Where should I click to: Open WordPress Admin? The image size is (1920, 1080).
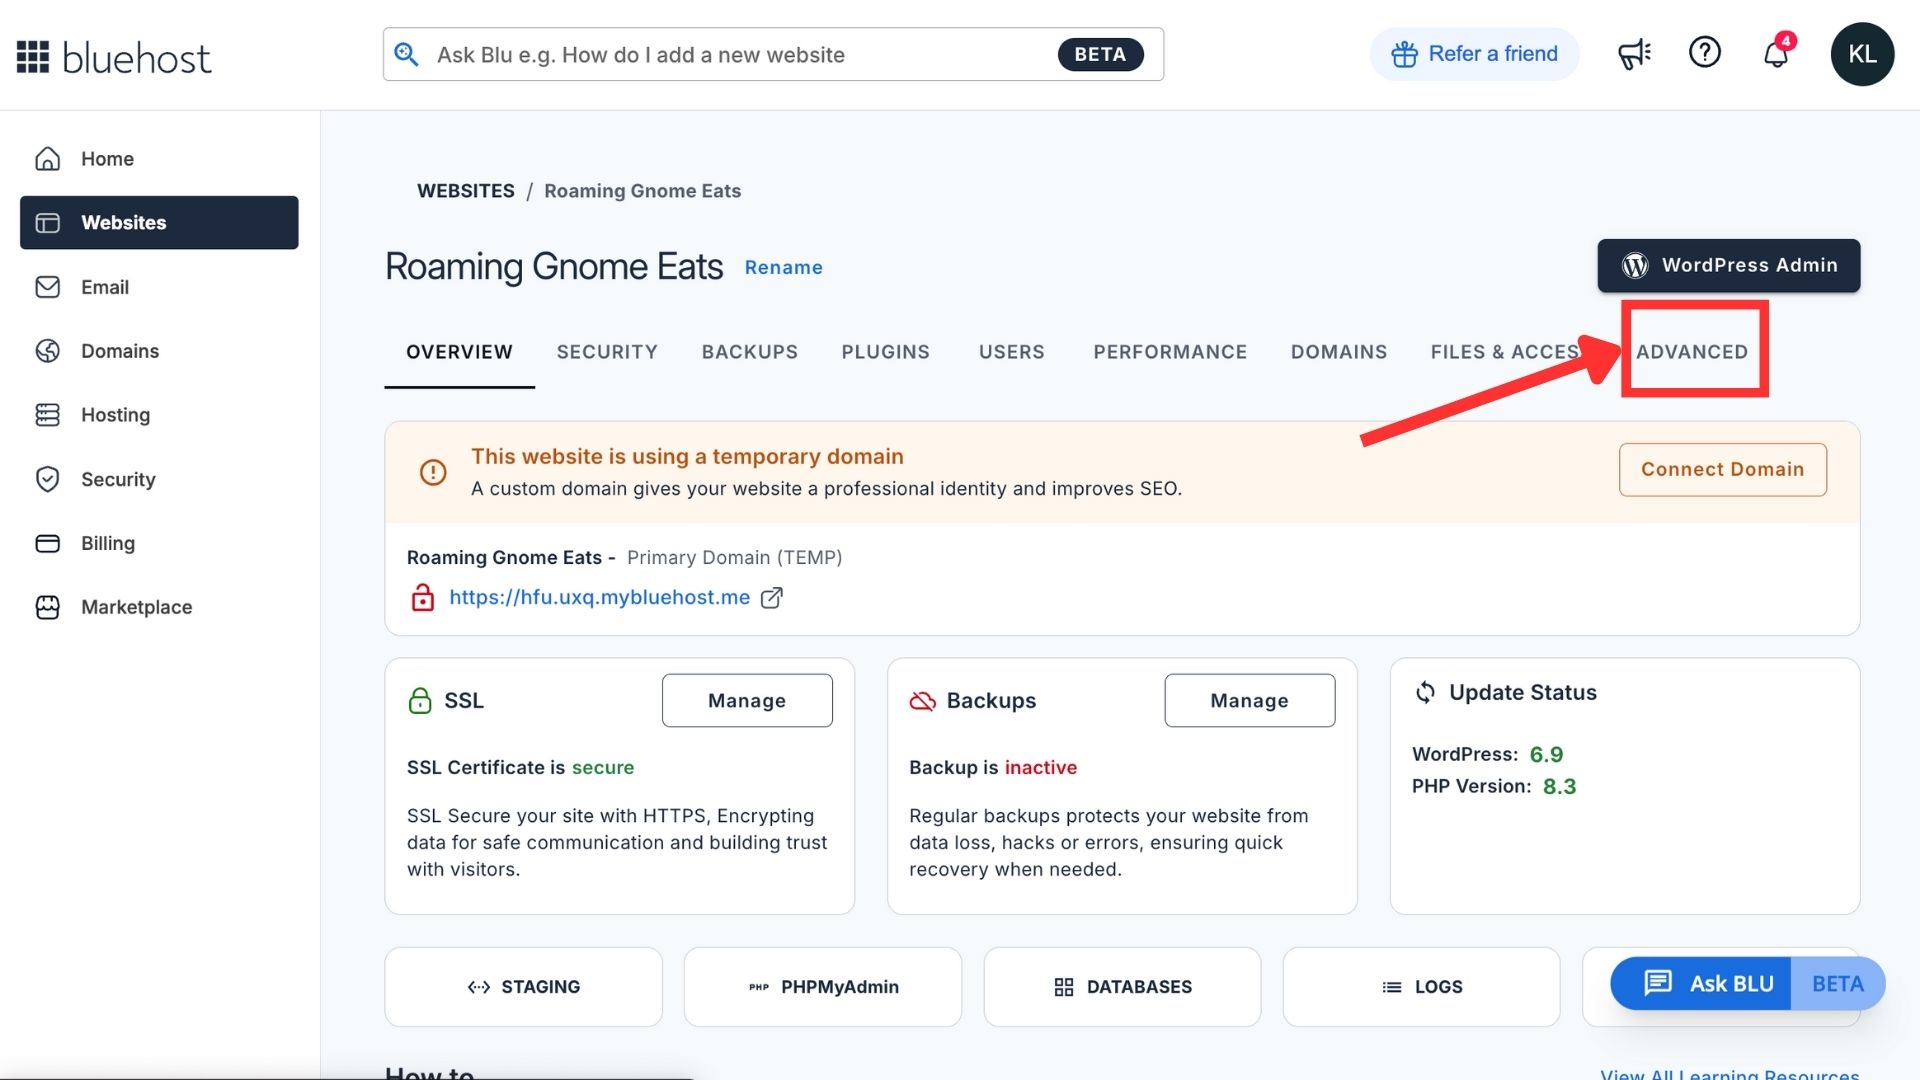tap(1728, 265)
